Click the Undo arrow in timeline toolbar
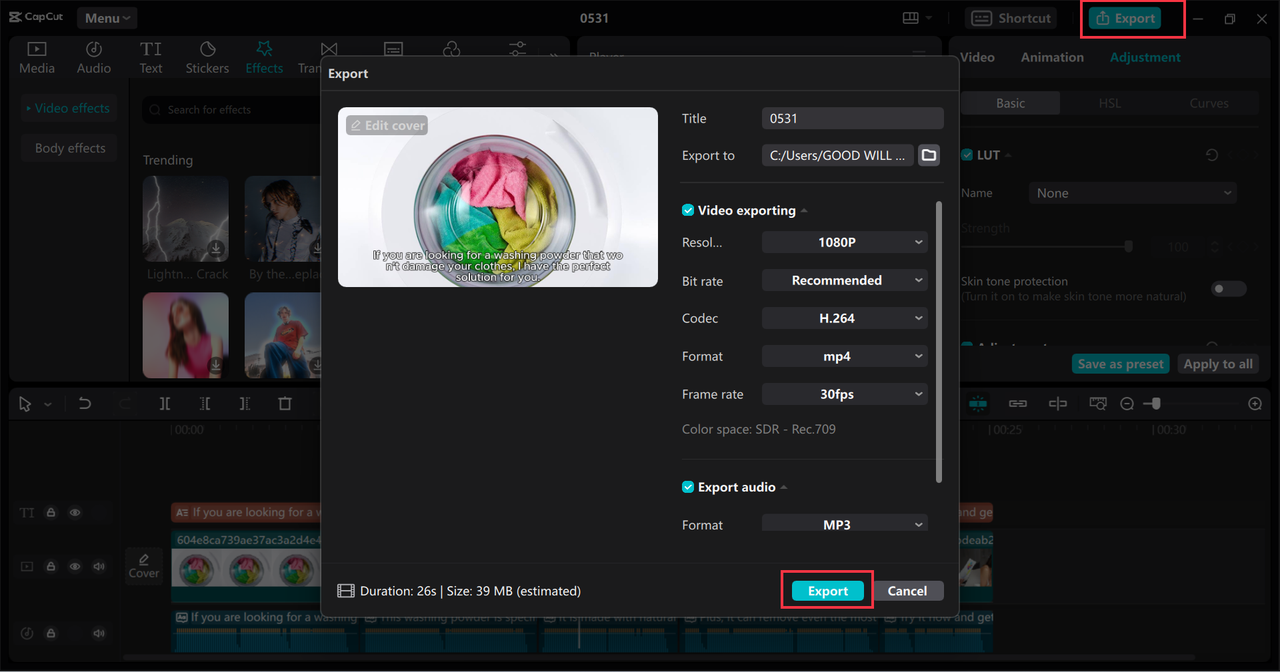This screenshot has height=672, width=1280. click(85, 403)
